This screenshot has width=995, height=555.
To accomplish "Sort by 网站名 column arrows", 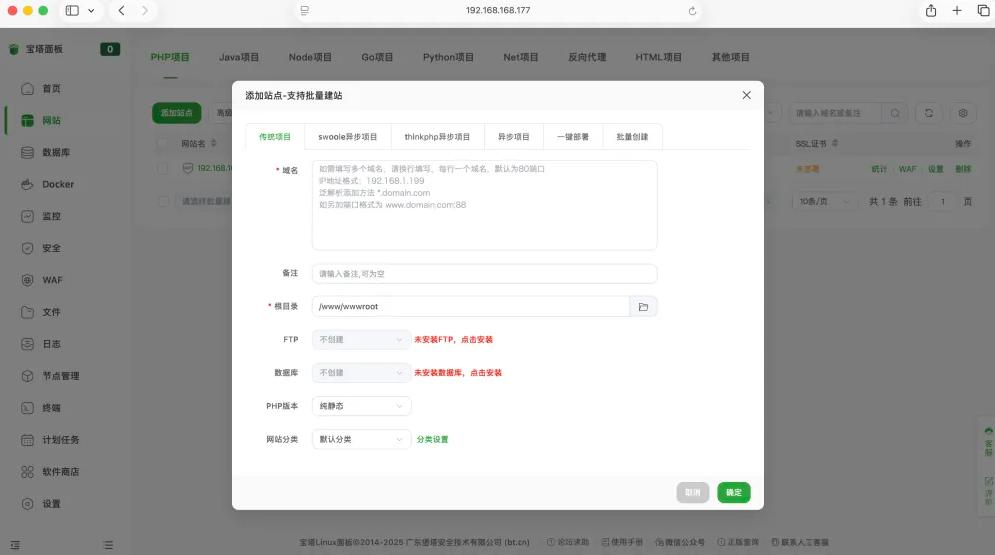I will click(x=214, y=143).
